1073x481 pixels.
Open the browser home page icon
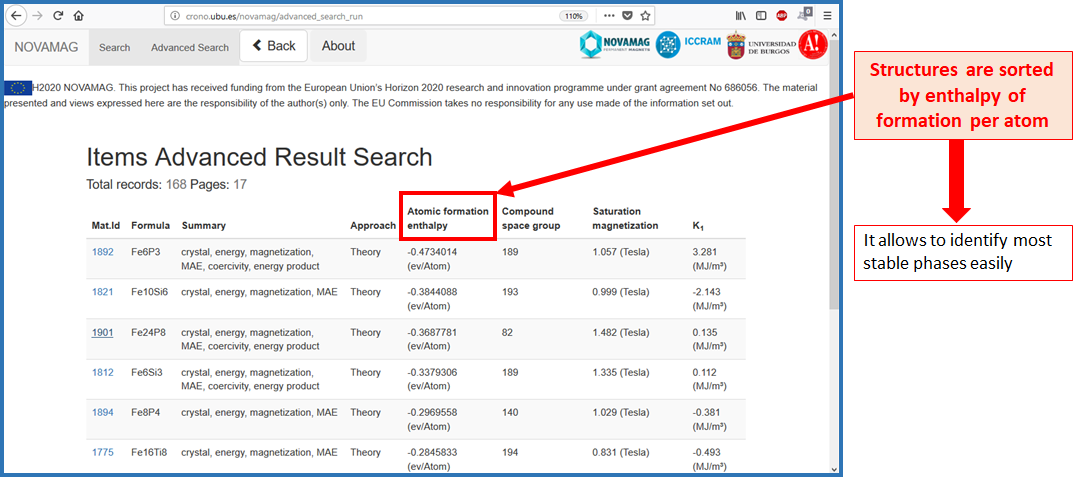click(x=79, y=16)
